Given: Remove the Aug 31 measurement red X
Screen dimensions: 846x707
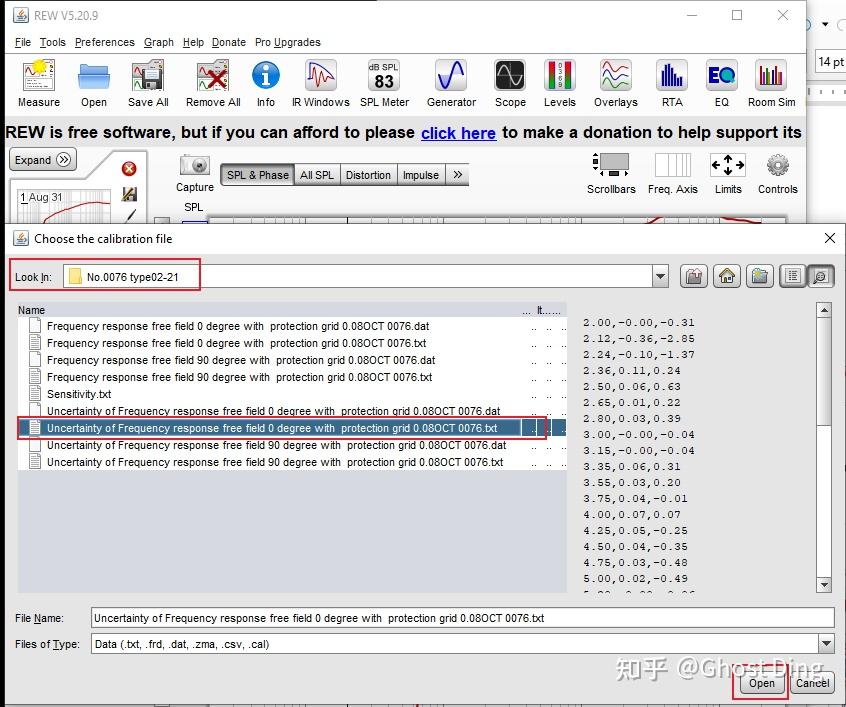Looking at the screenshot, I should pos(129,169).
